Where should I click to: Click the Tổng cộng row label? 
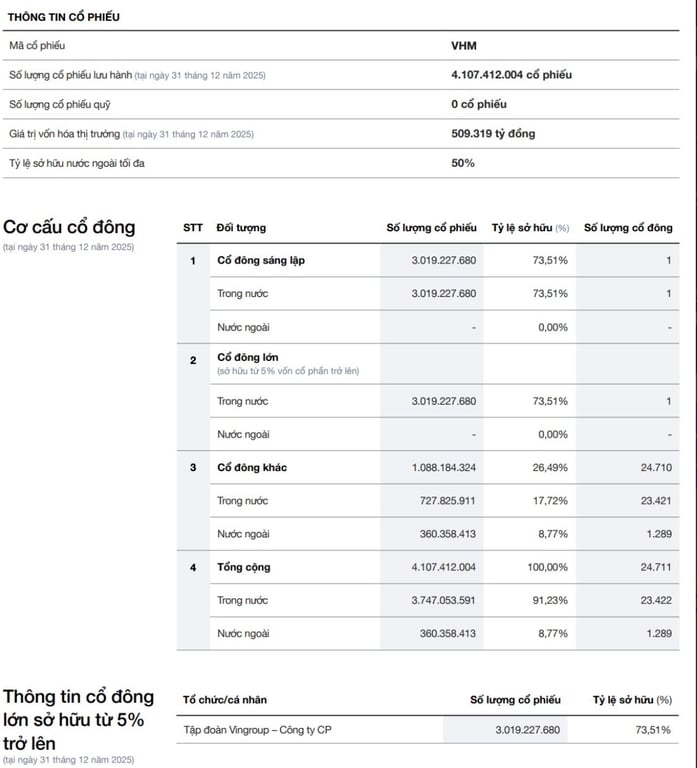244,567
